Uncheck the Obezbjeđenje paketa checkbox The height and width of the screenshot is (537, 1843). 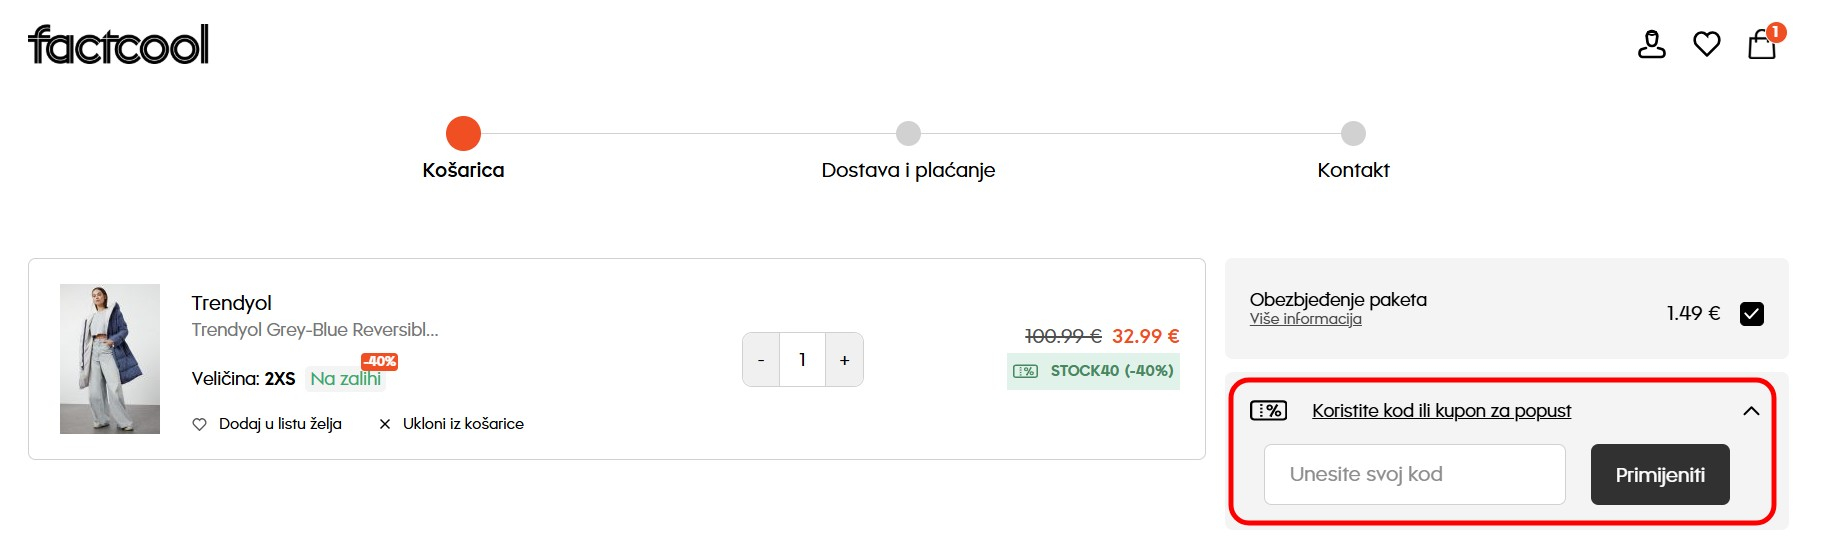(x=1752, y=314)
